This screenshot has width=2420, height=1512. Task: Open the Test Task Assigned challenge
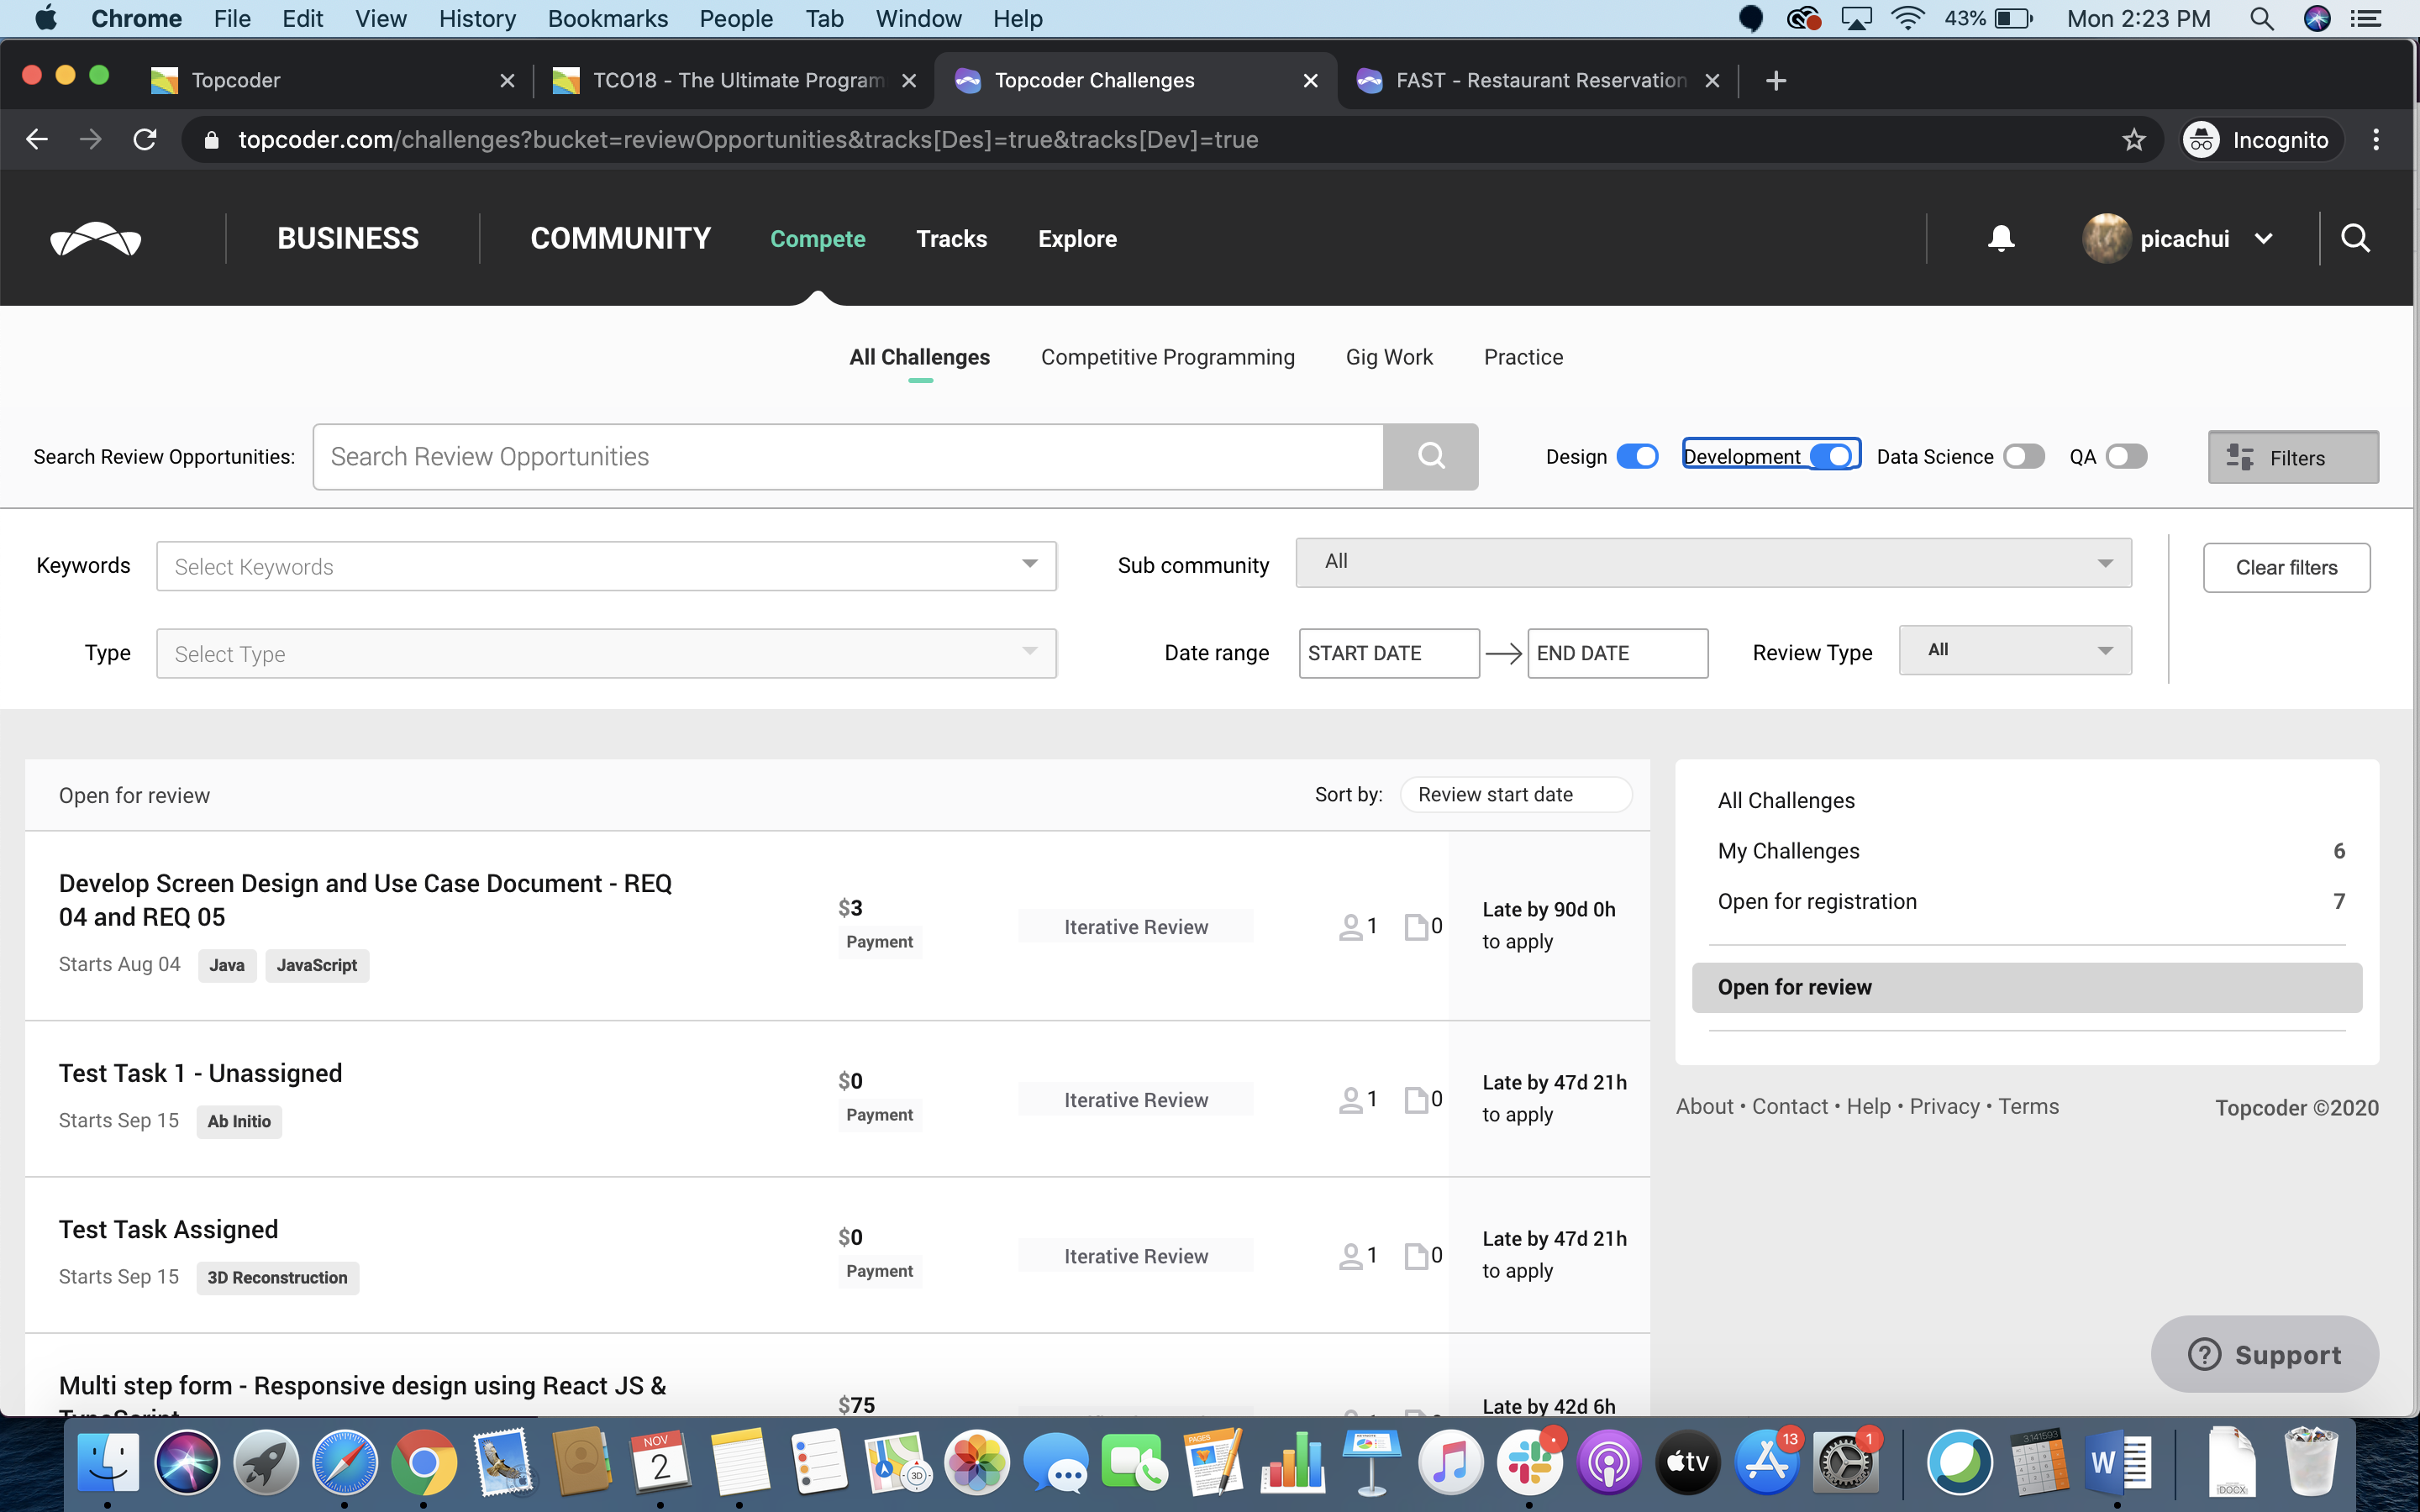click(168, 1229)
